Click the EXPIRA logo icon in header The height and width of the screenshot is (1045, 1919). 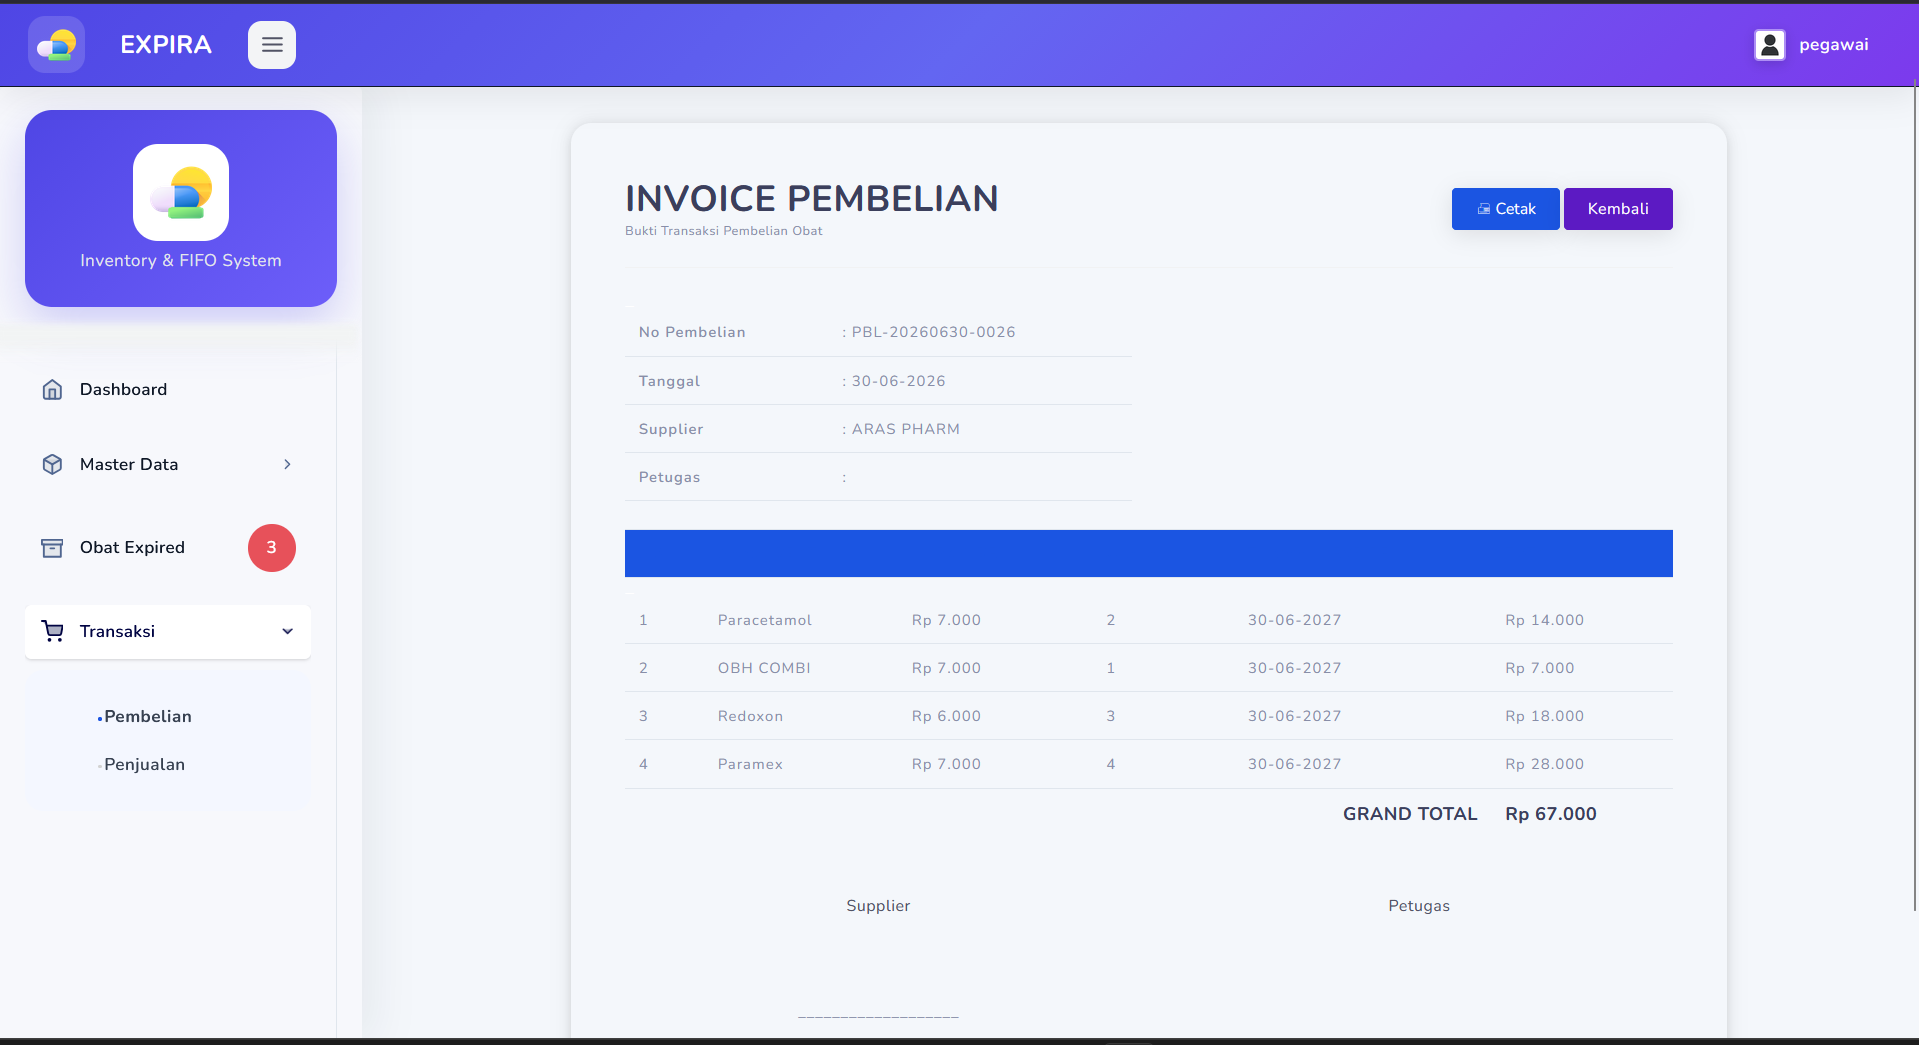56,45
